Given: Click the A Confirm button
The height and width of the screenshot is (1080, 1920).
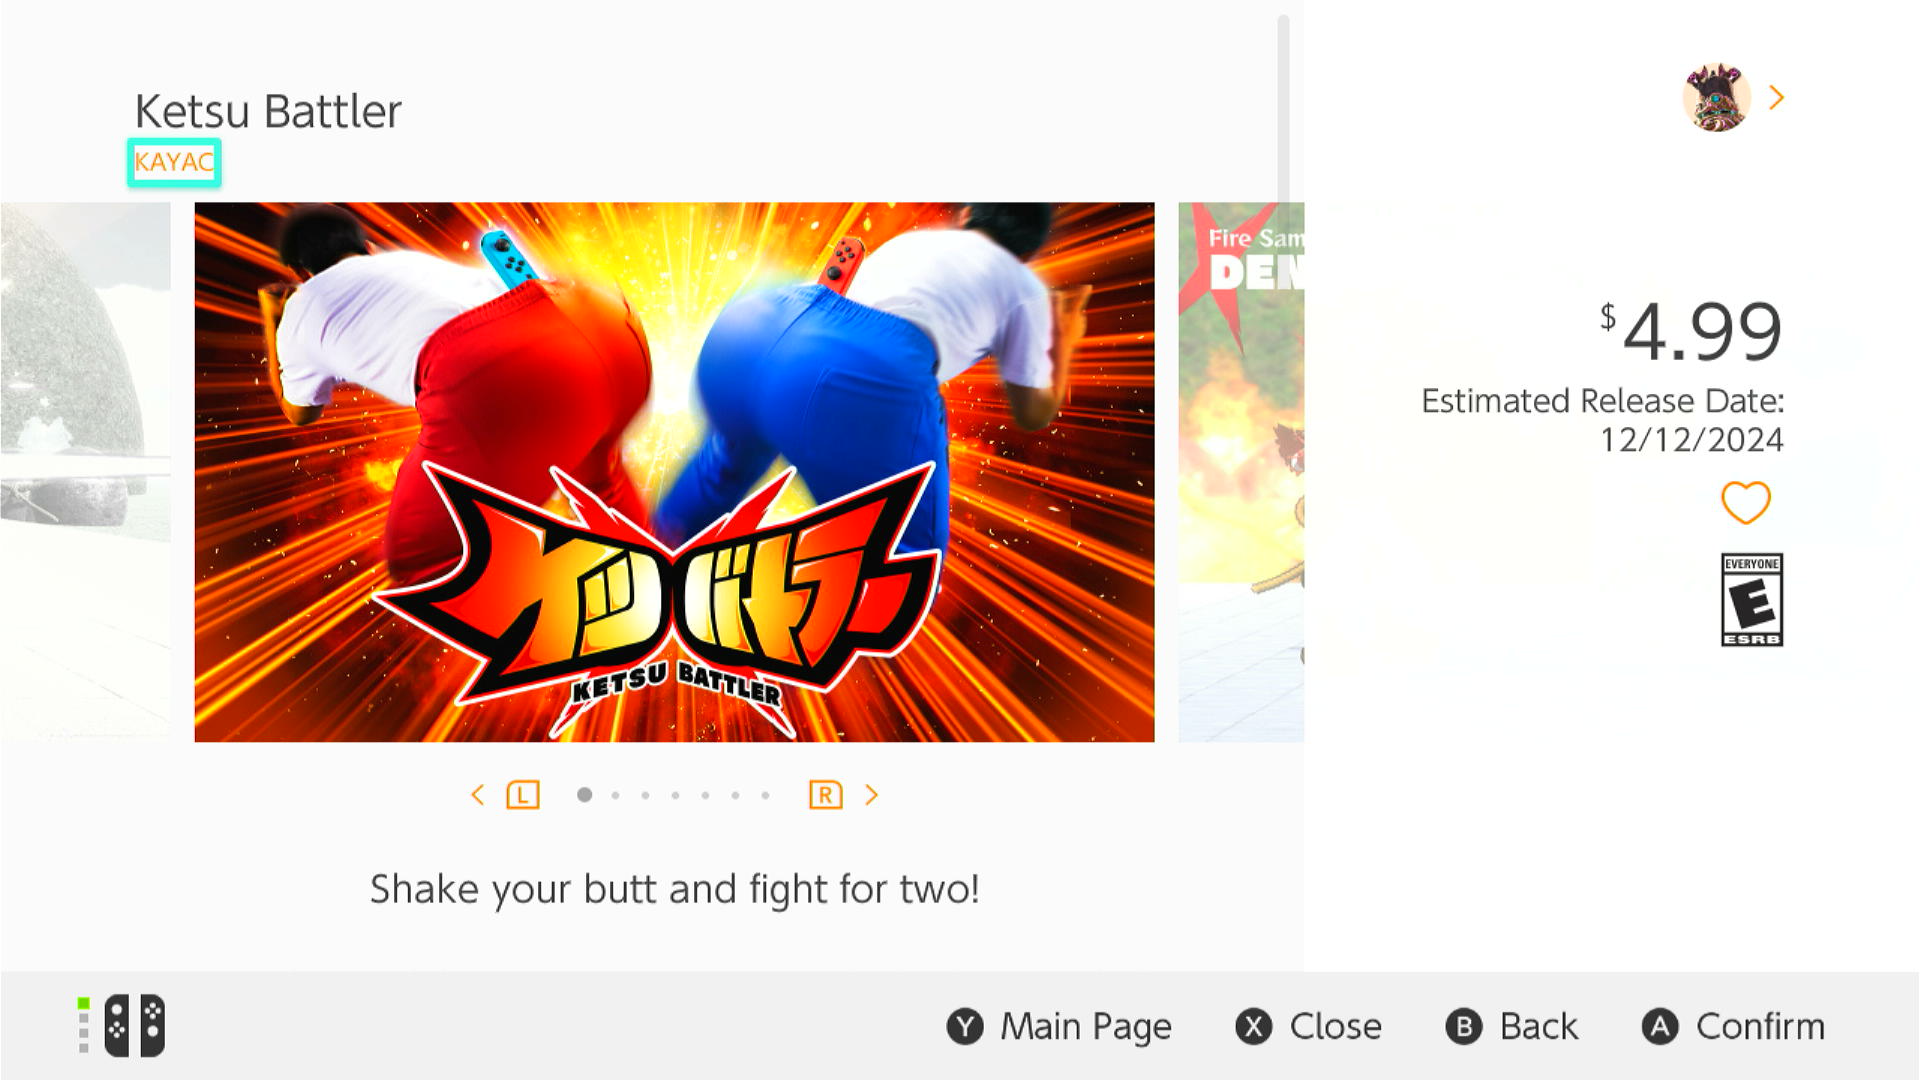Looking at the screenshot, I should (x=1733, y=1026).
